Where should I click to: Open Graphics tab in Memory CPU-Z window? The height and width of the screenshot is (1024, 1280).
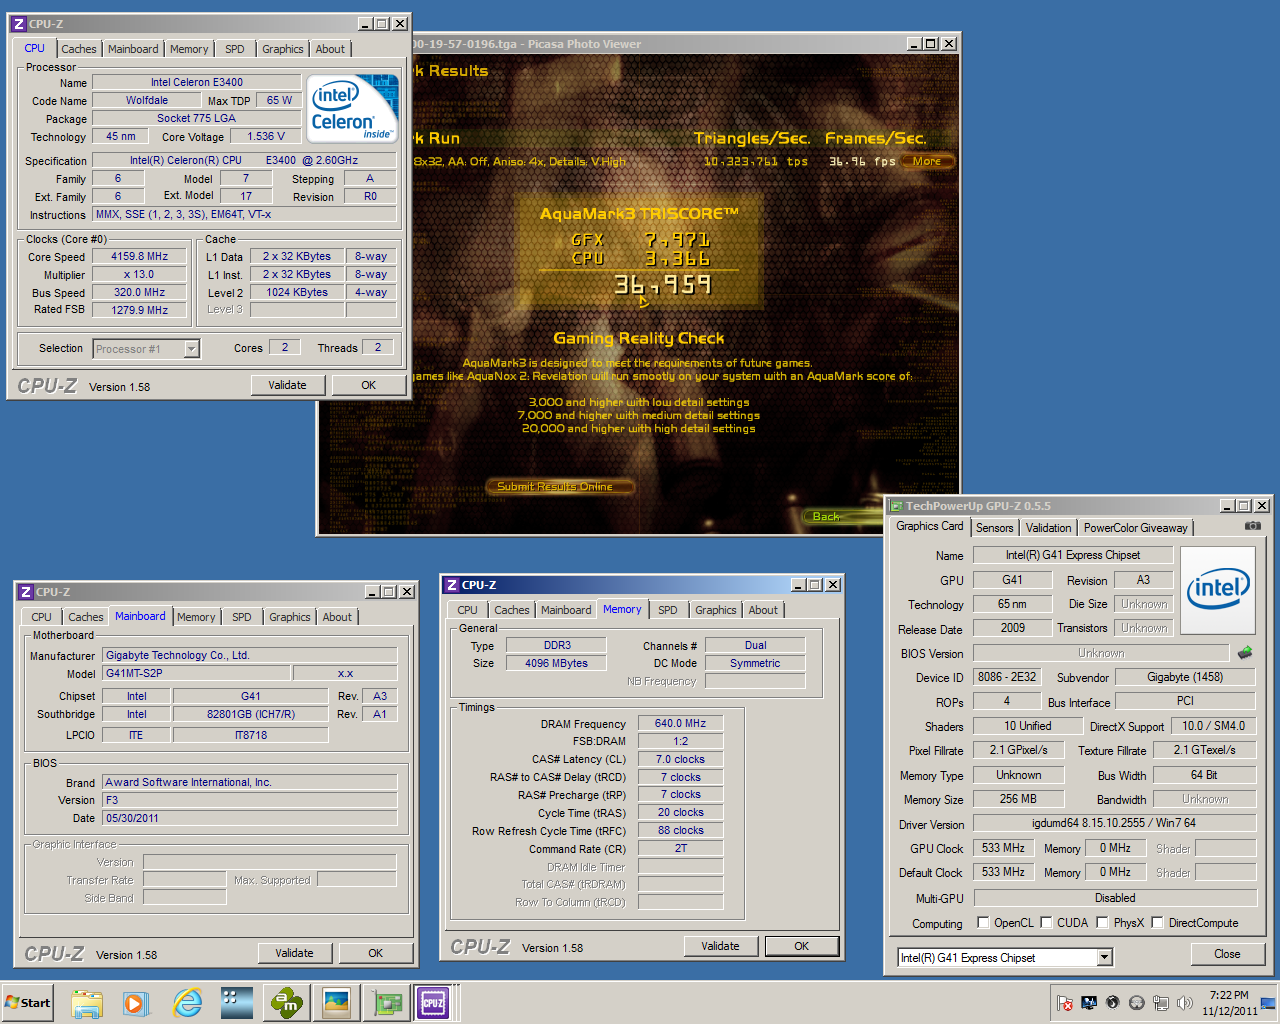click(x=716, y=610)
